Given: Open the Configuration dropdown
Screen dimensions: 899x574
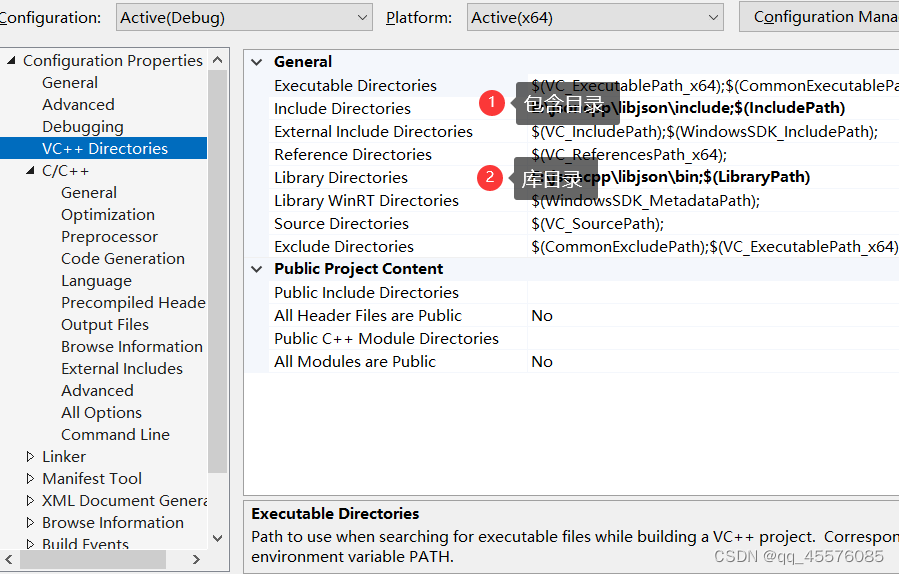Looking at the screenshot, I should (244, 17).
